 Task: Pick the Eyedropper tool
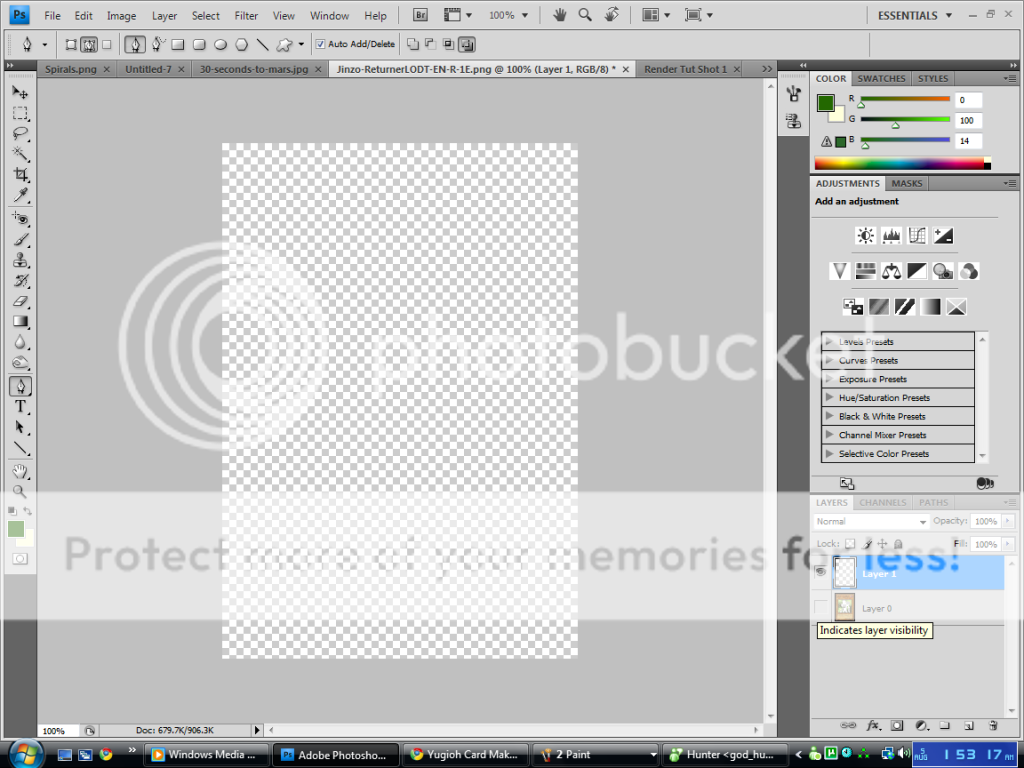point(20,195)
